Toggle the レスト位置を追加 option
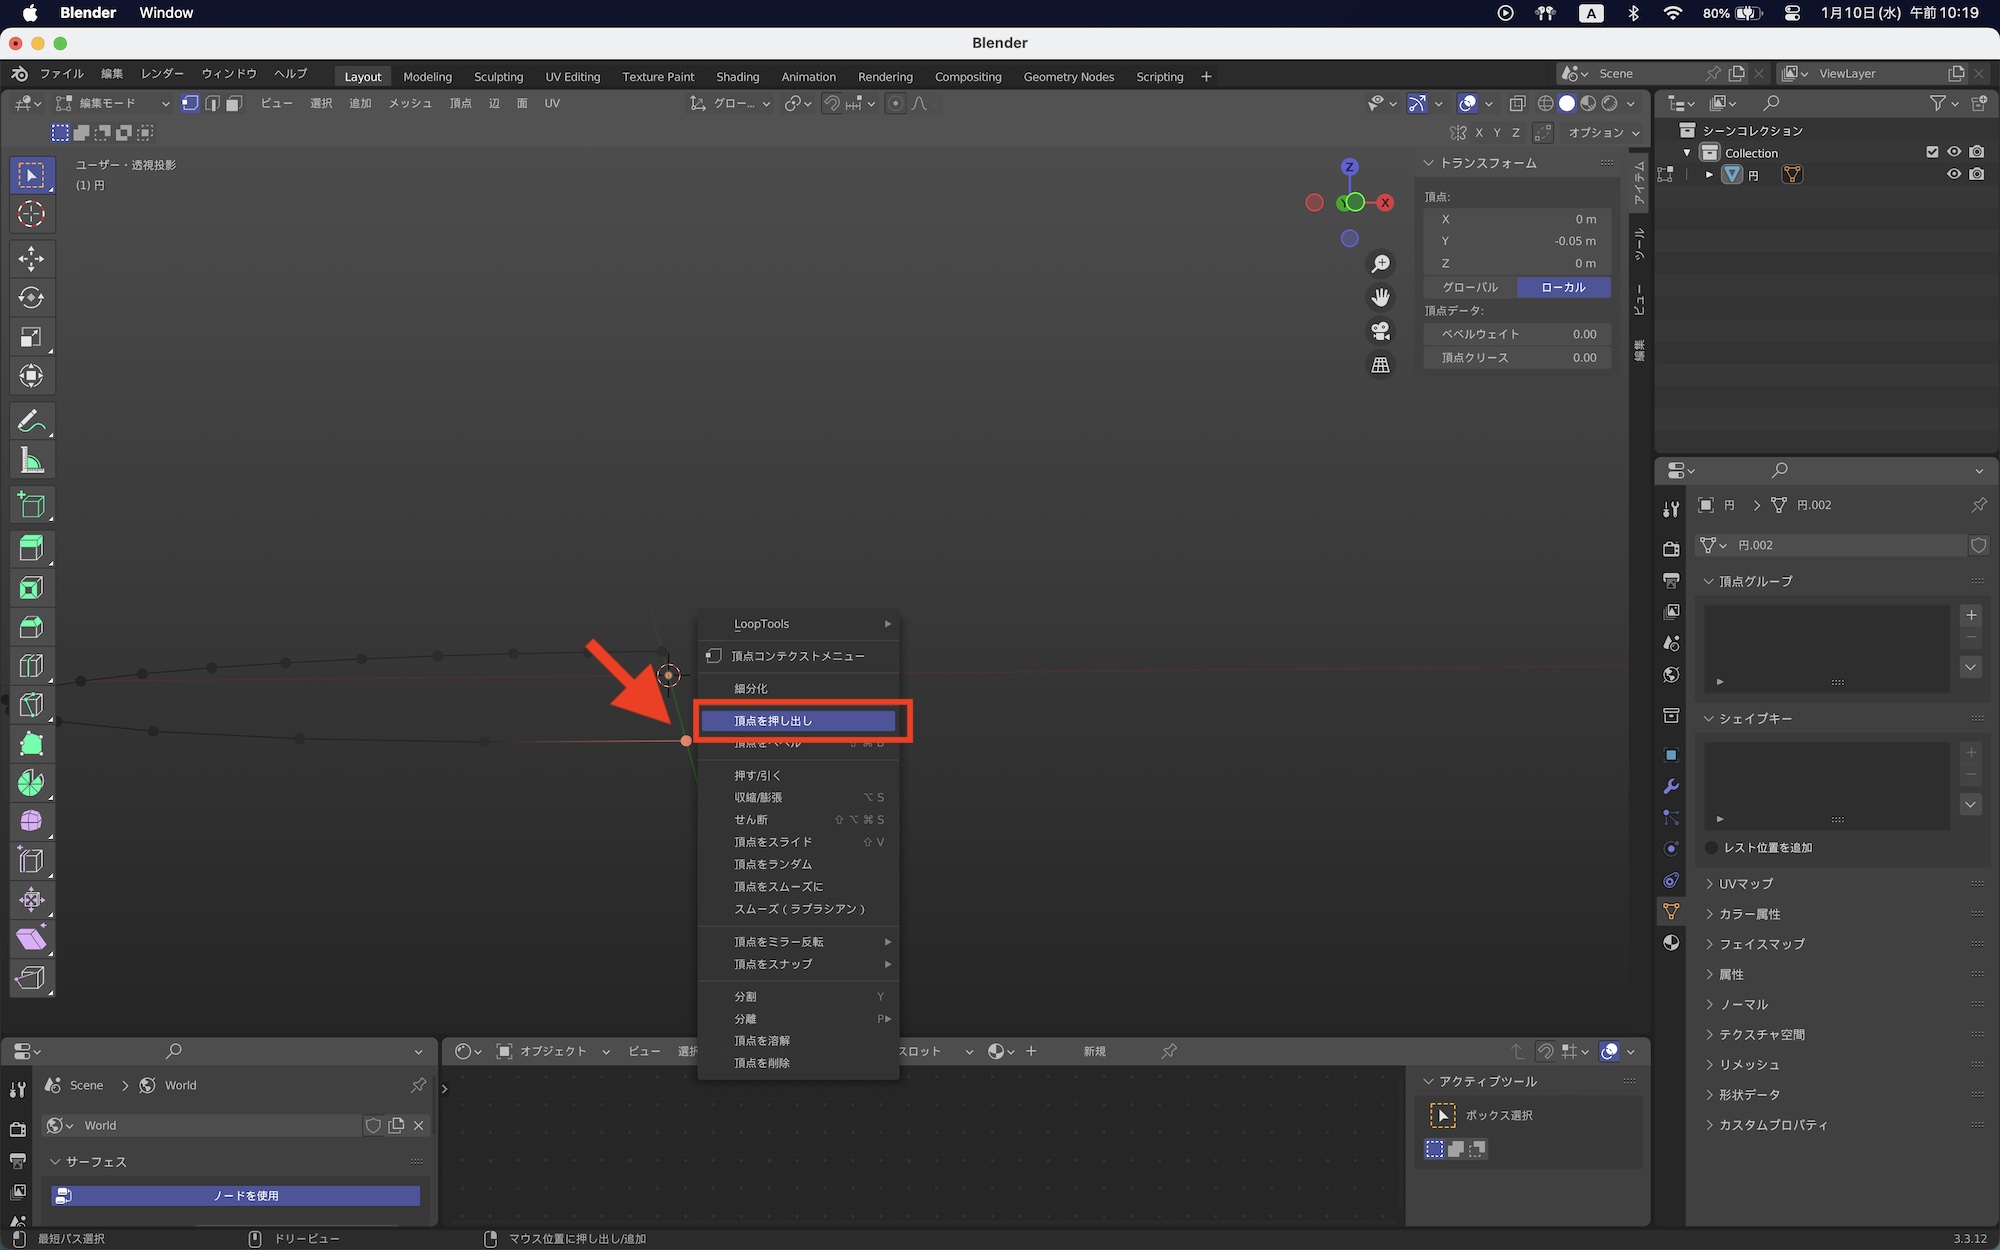The width and height of the screenshot is (2000, 1250). tap(1712, 848)
